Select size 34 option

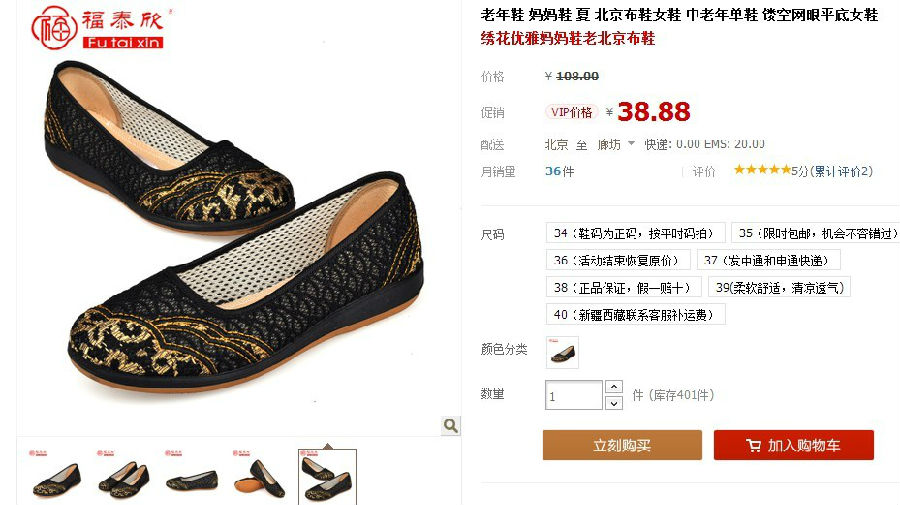(x=635, y=233)
